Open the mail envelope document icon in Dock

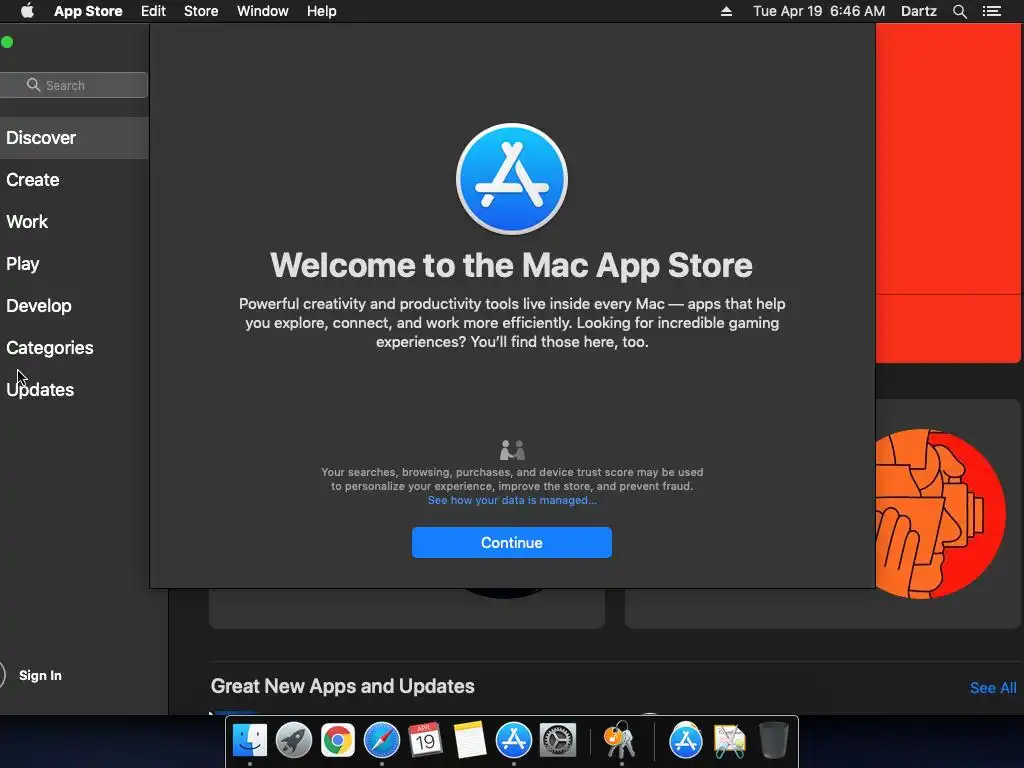pyautogui.click(x=729, y=741)
